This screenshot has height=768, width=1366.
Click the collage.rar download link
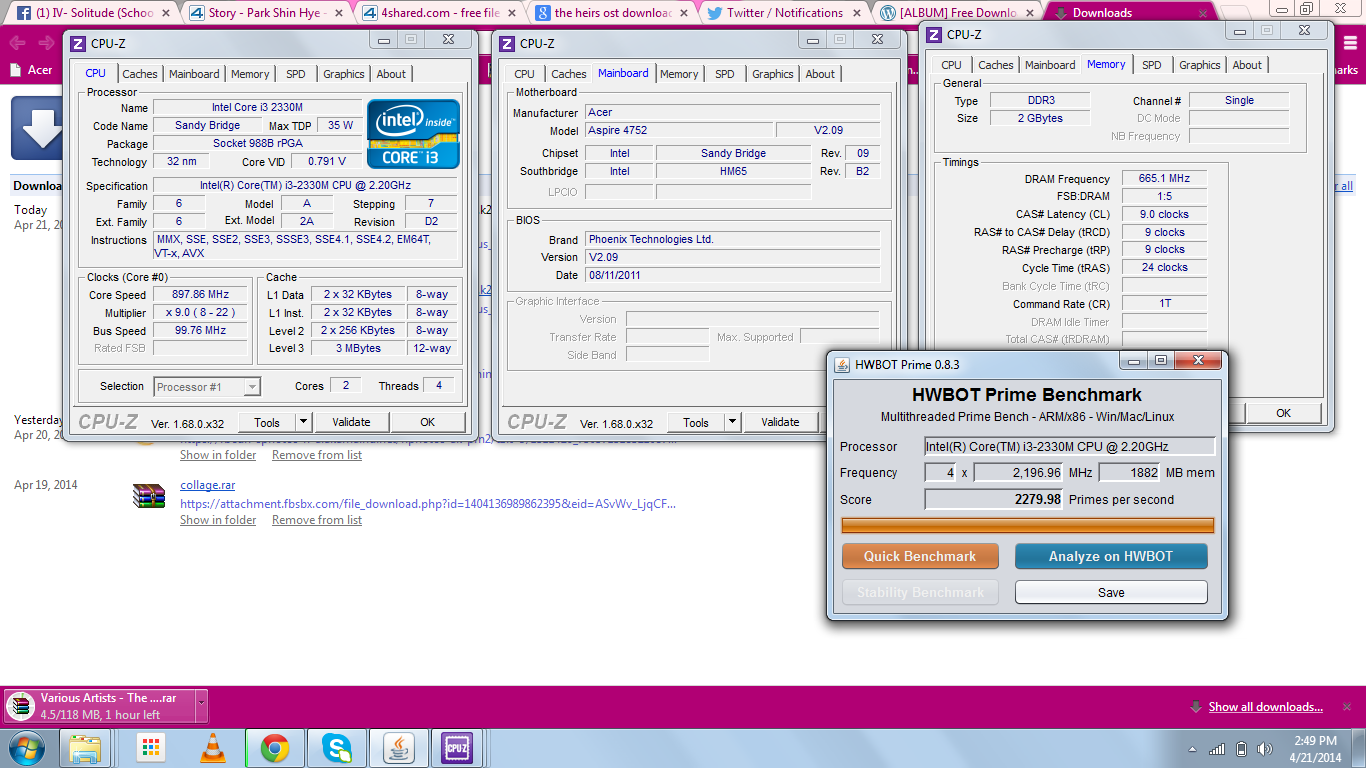coord(207,485)
